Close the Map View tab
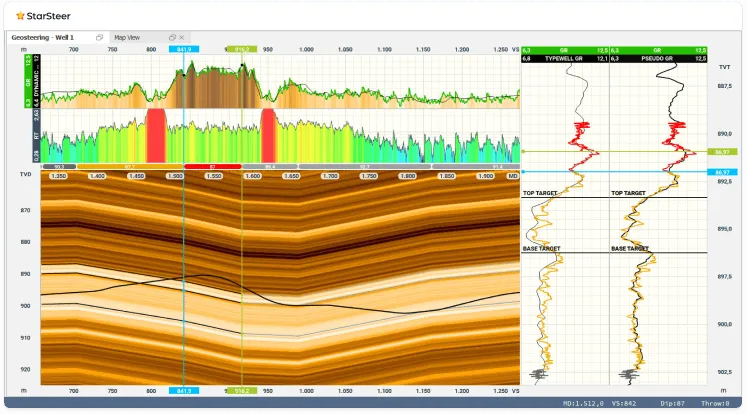The image size is (746, 414). click(182, 37)
